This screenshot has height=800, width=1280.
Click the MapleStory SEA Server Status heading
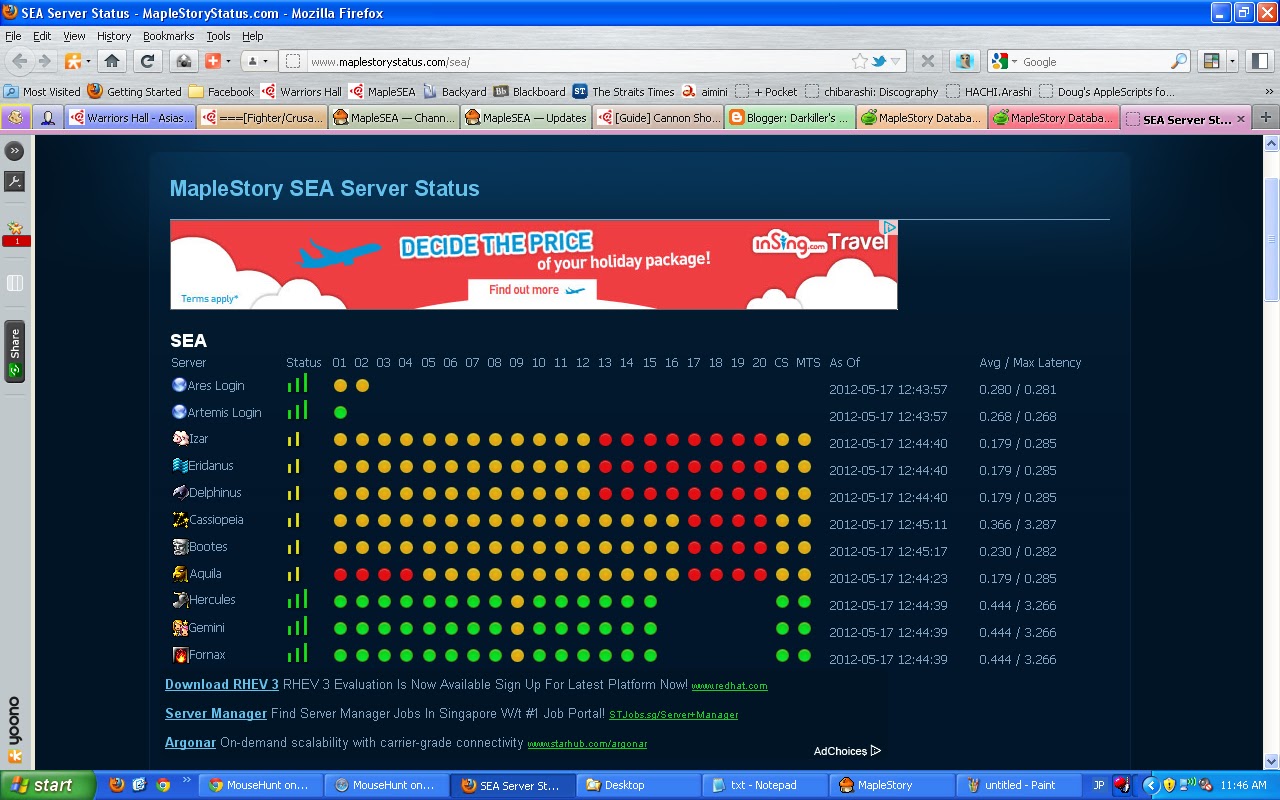pos(324,188)
